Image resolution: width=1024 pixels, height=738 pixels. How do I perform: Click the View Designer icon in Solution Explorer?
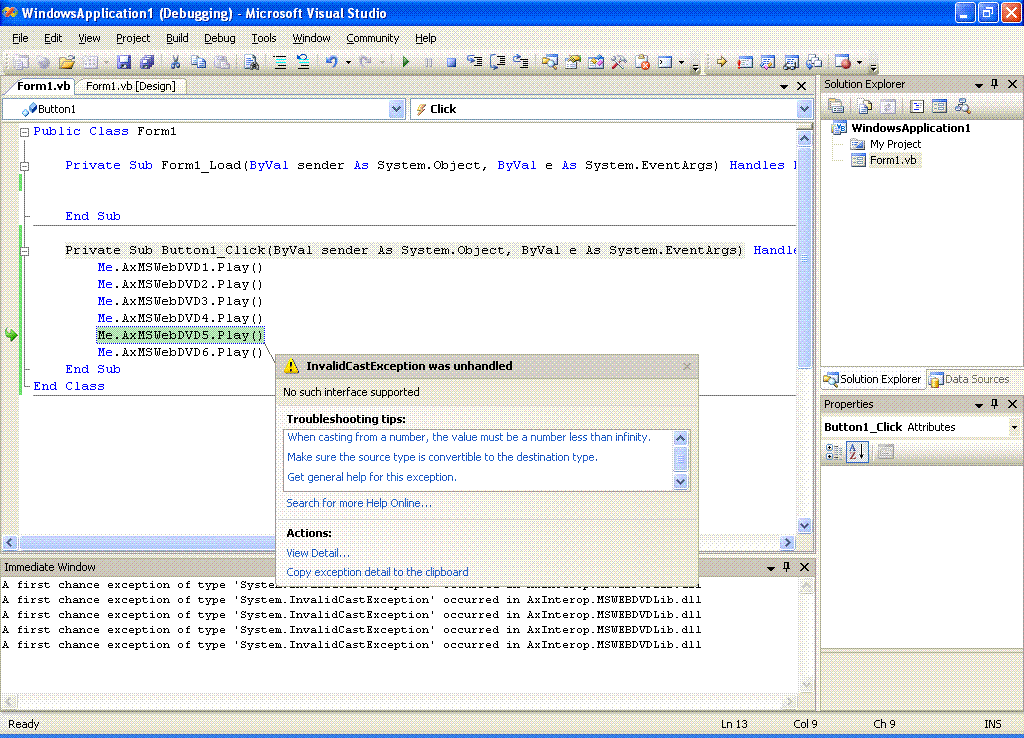pyautogui.click(x=939, y=106)
